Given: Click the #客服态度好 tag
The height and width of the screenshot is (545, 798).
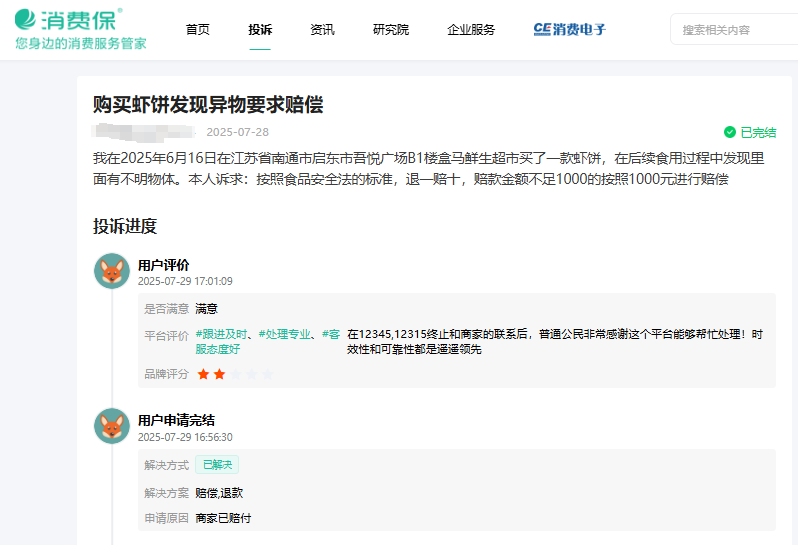Looking at the screenshot, I should pos(268,341).
